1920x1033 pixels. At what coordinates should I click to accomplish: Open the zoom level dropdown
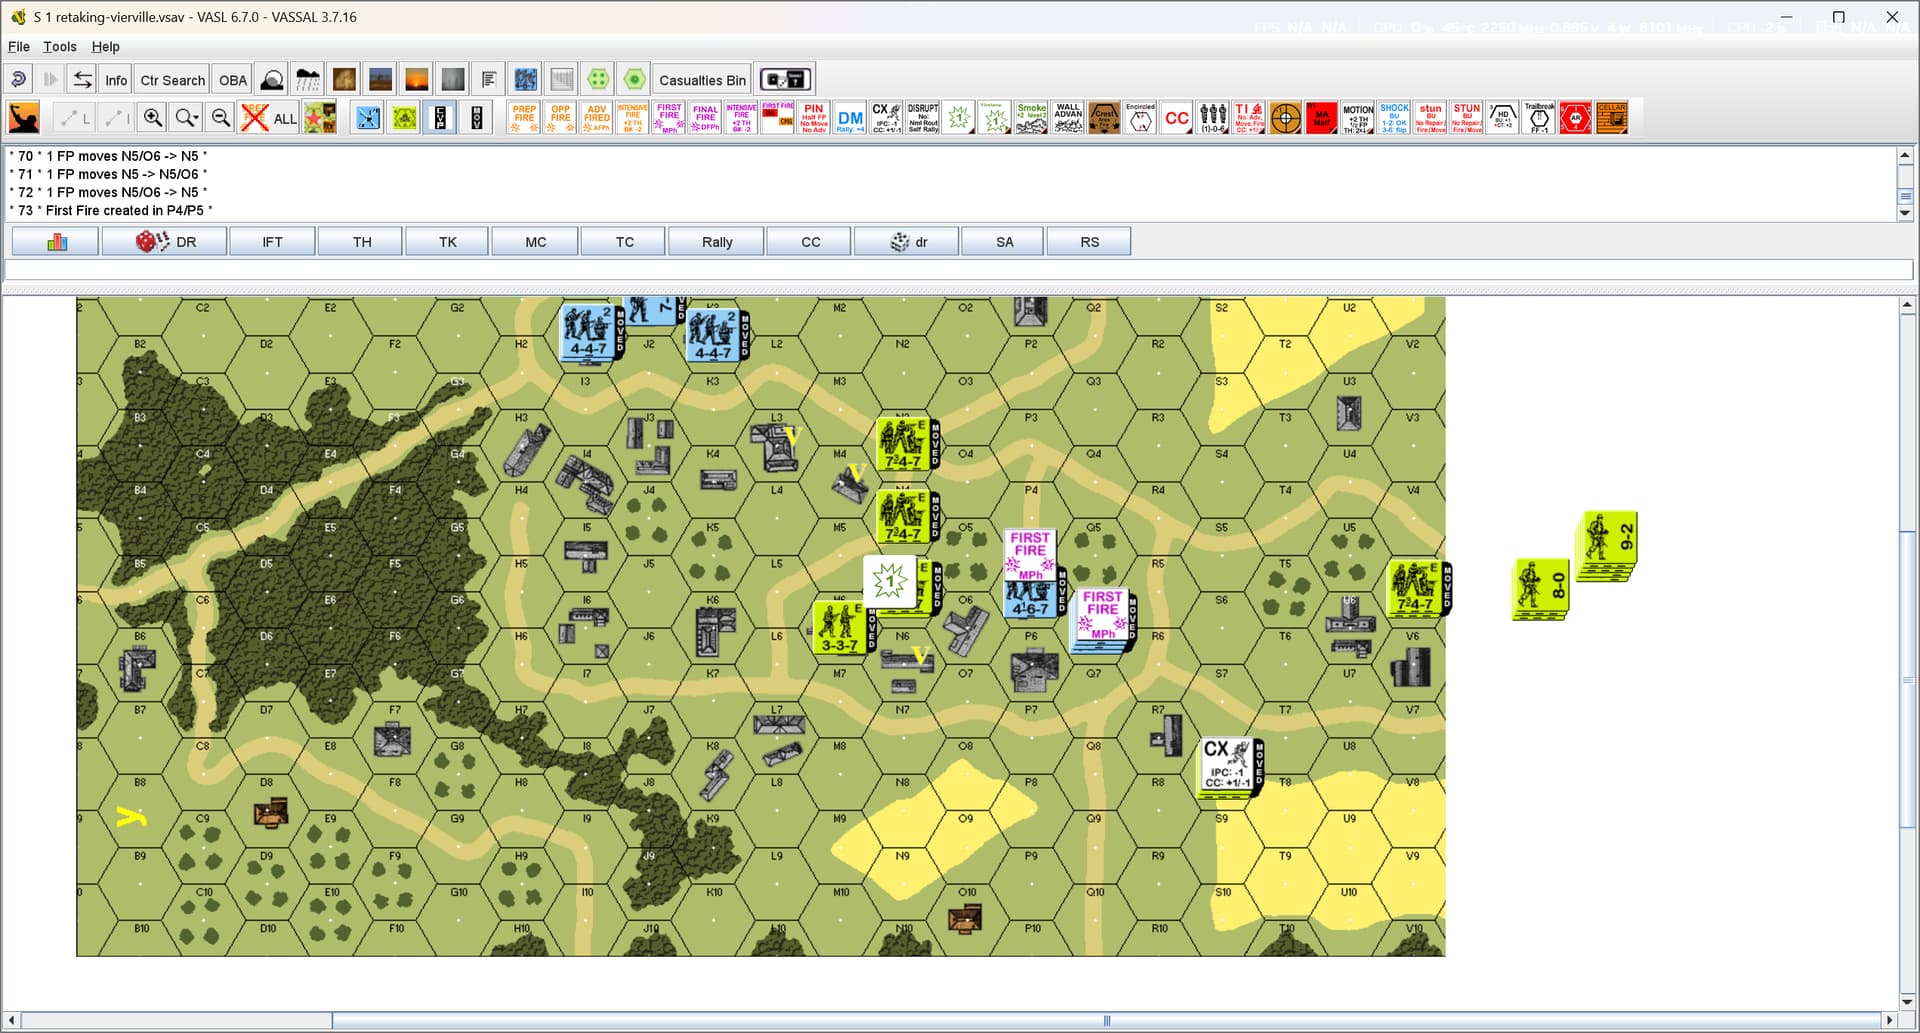point(187,118)
